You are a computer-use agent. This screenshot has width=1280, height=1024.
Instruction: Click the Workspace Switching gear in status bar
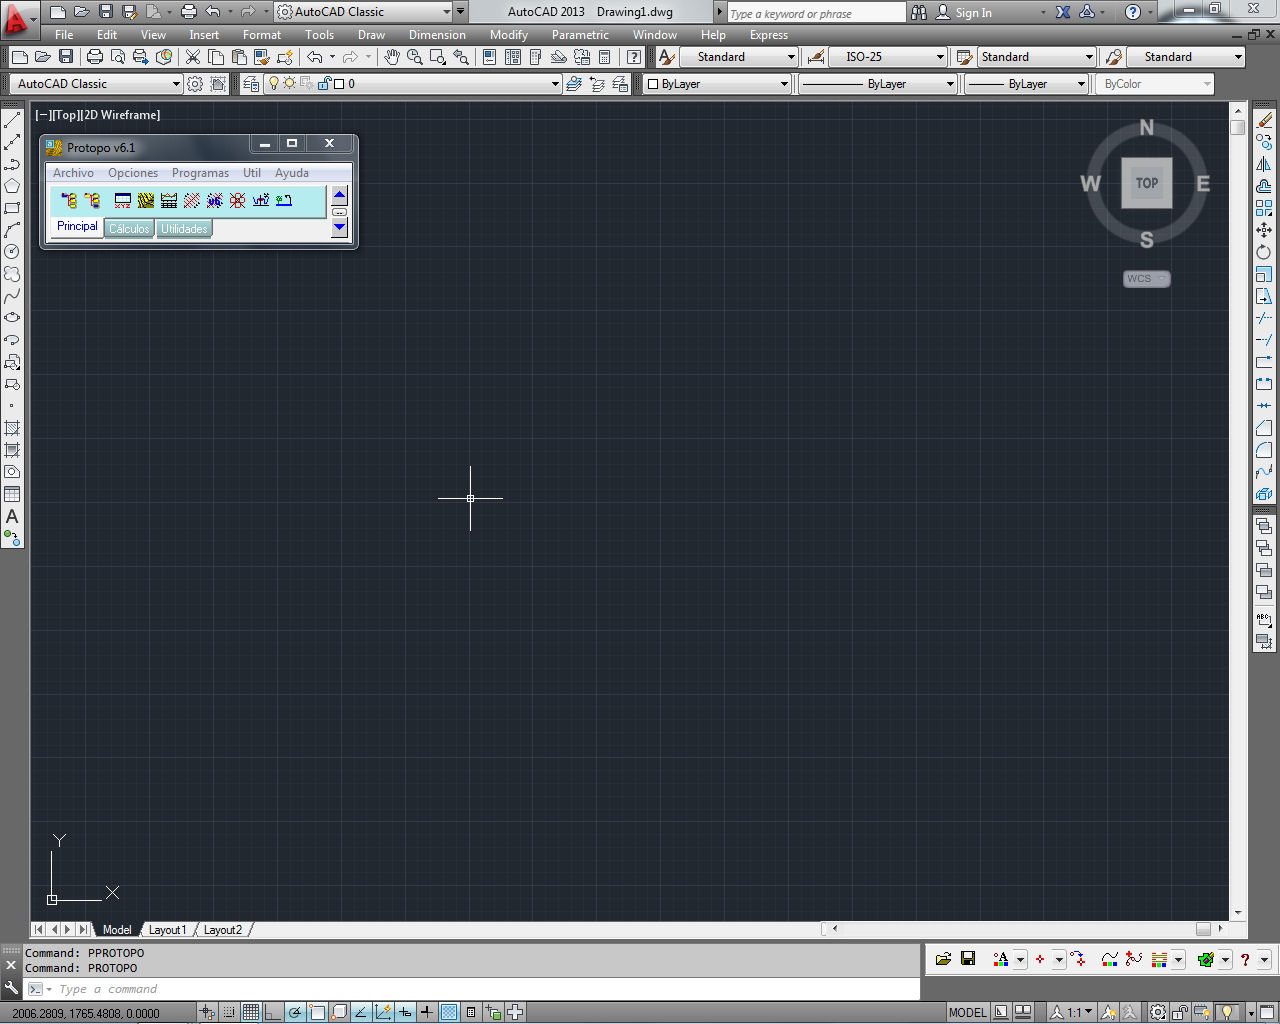tap(1157, 1012)
